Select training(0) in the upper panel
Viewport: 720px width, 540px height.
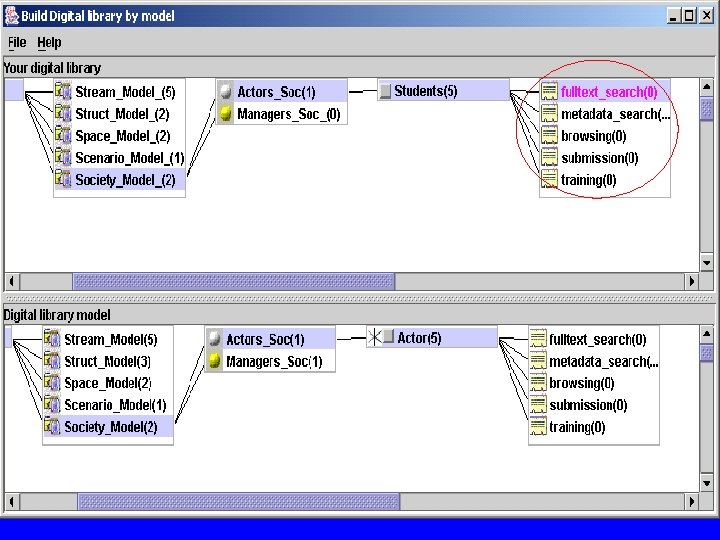point(588,180)
